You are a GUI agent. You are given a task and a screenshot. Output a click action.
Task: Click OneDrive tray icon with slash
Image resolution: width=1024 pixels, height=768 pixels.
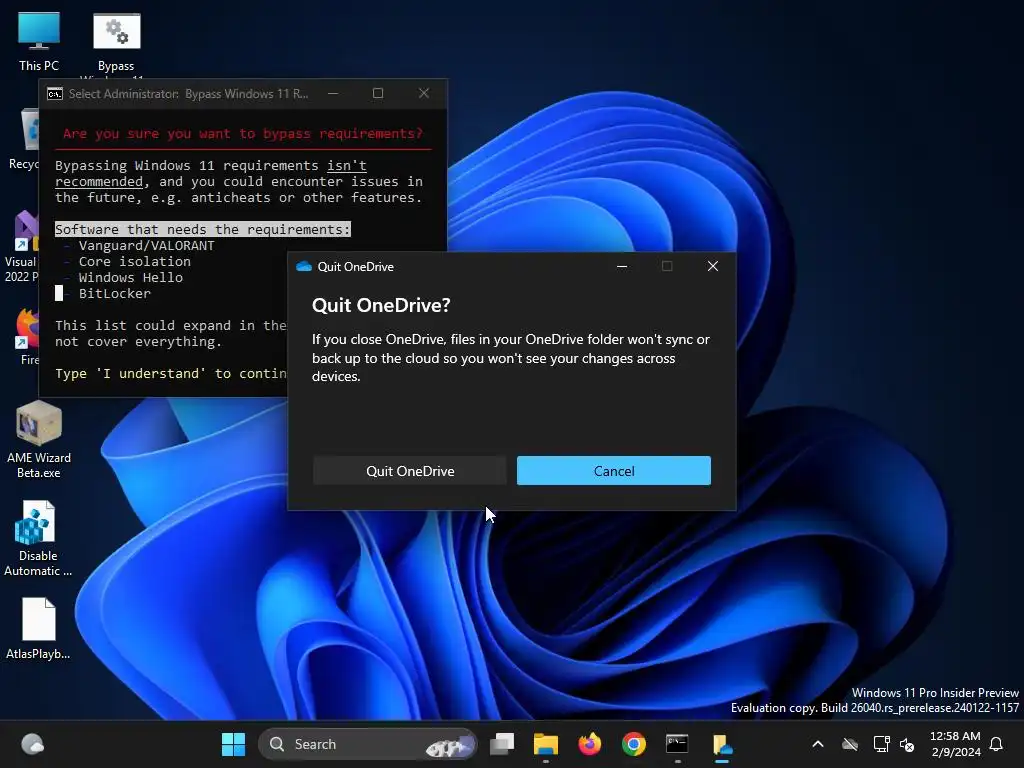coord(850,744)
